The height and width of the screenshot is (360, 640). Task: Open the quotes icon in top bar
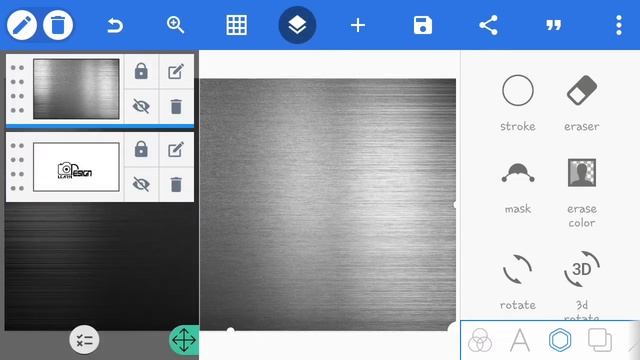tap(553, 26)
